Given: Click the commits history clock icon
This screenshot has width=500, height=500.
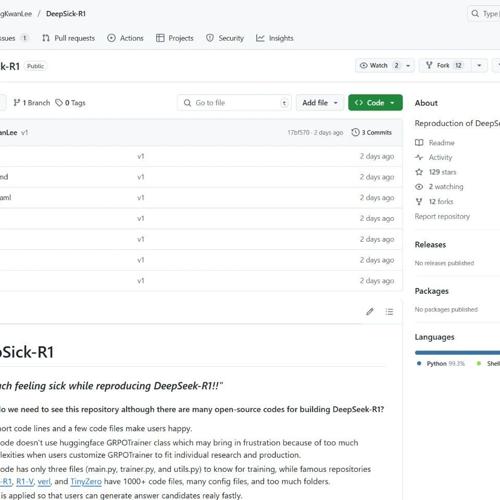Looking at the screenshot, I should 355,132.
